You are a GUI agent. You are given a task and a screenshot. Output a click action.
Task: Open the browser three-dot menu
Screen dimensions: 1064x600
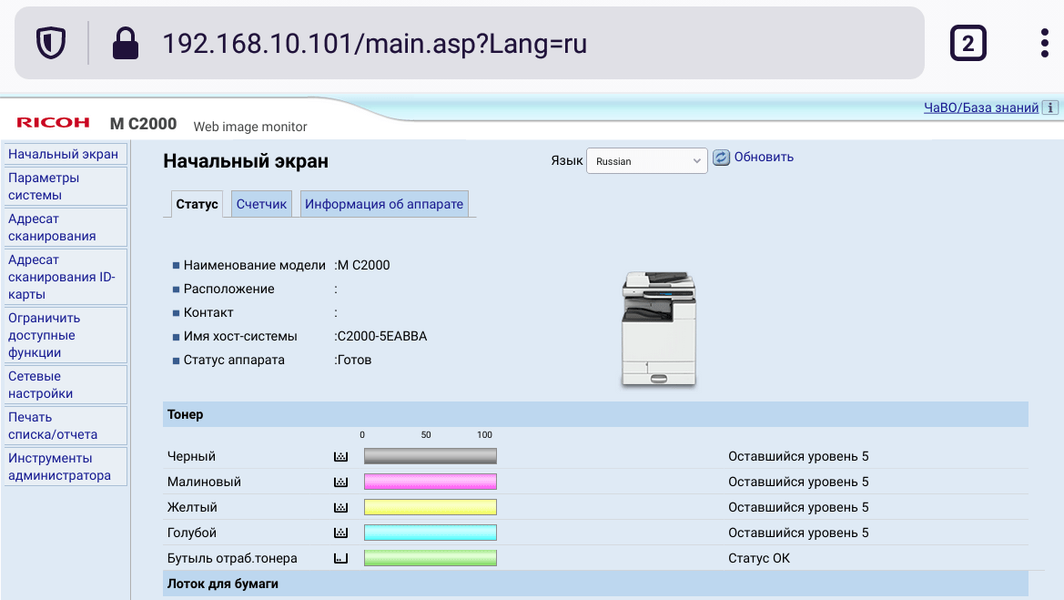click(x=1044, y=43)
